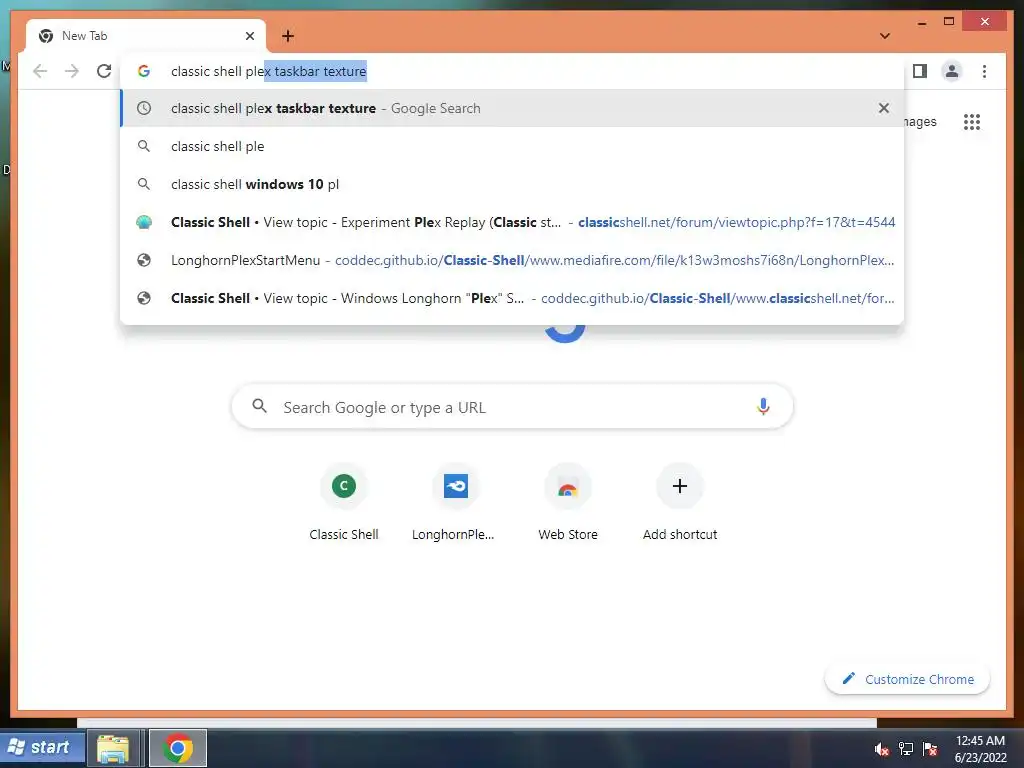This screenshot has height=768, width=1024.
Task: Open a new tab with plus button
Action: [x=288, y=36]
